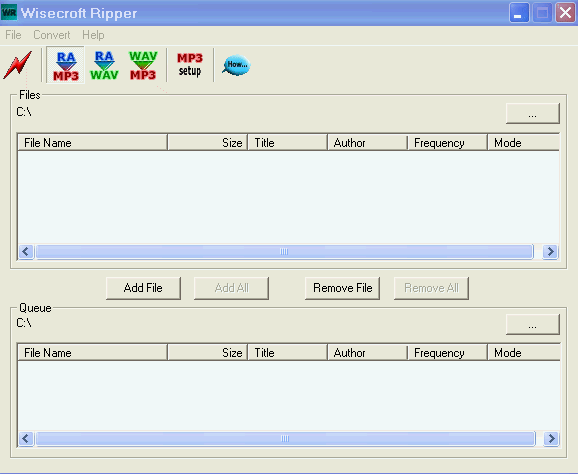The image size is (578, 474).
Task: Select the RA to MP3 conversion mode
Action: (66, 65)
